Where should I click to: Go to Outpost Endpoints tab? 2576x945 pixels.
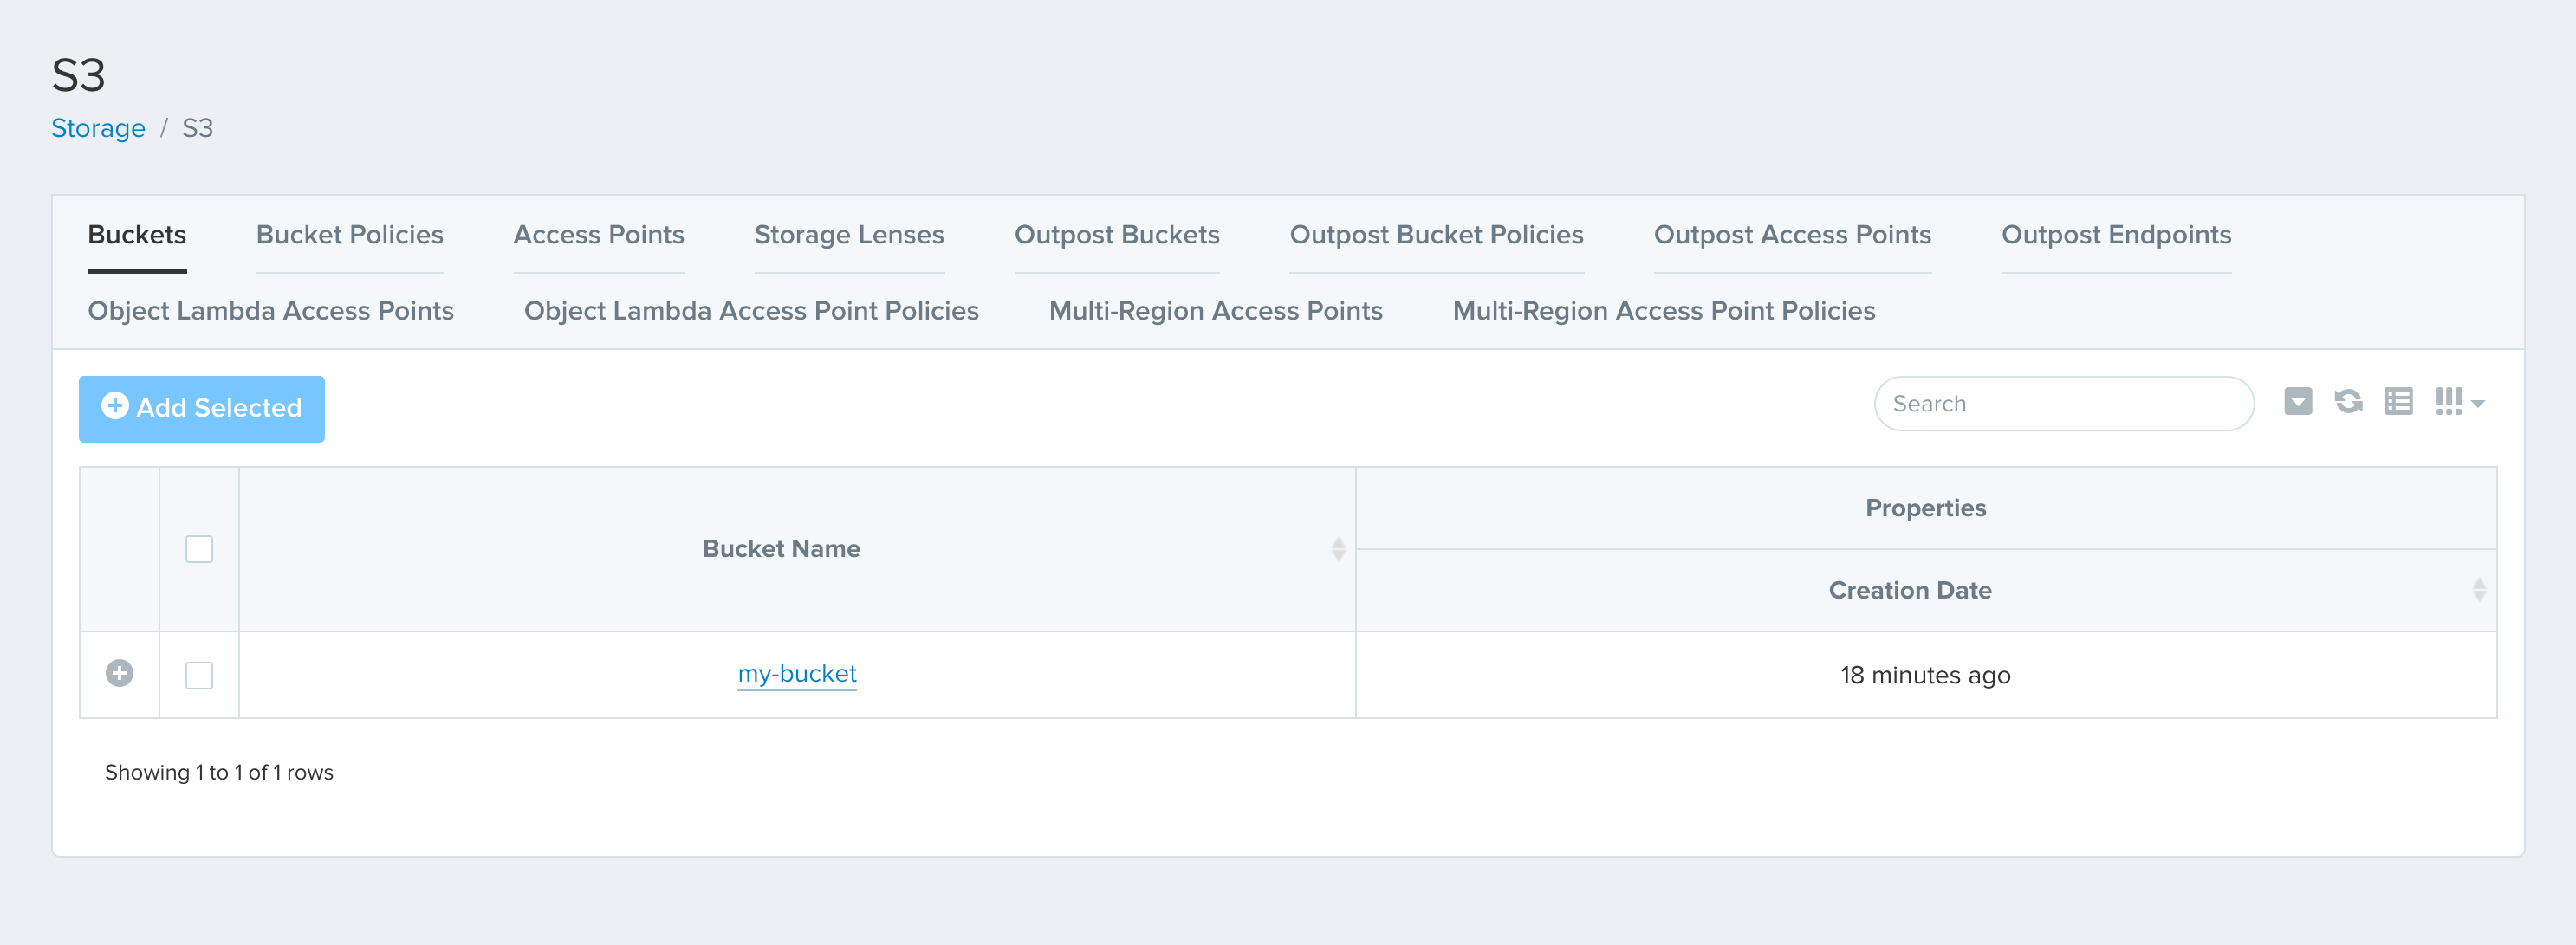(2115, 235)
